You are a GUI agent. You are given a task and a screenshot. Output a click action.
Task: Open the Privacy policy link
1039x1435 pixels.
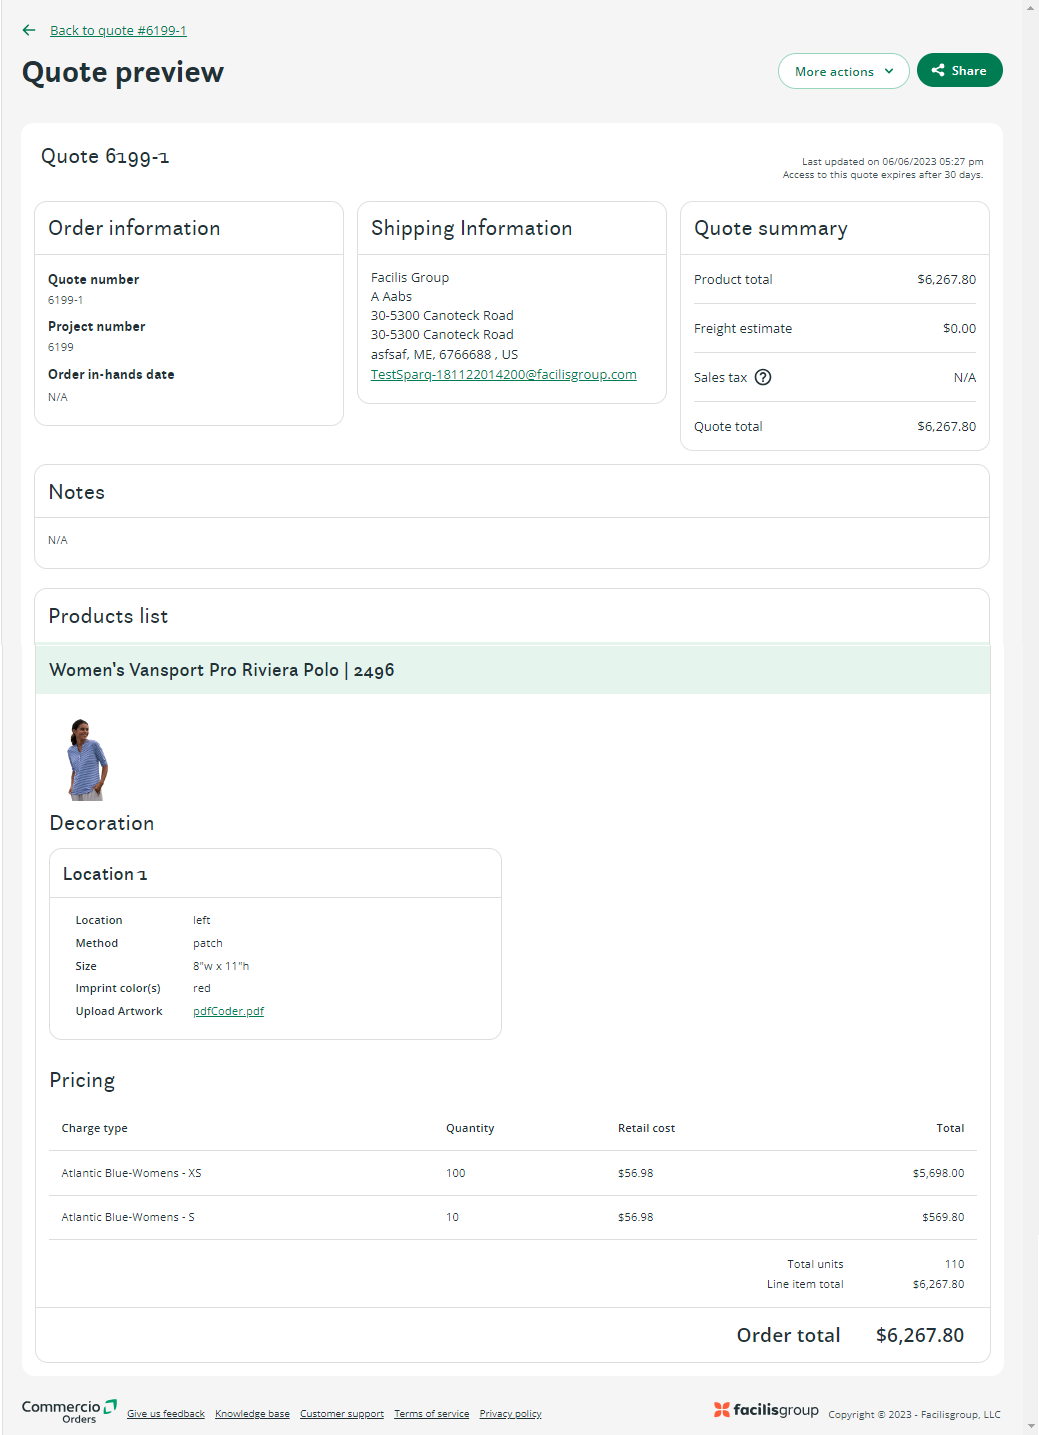tap(510, 1414)
